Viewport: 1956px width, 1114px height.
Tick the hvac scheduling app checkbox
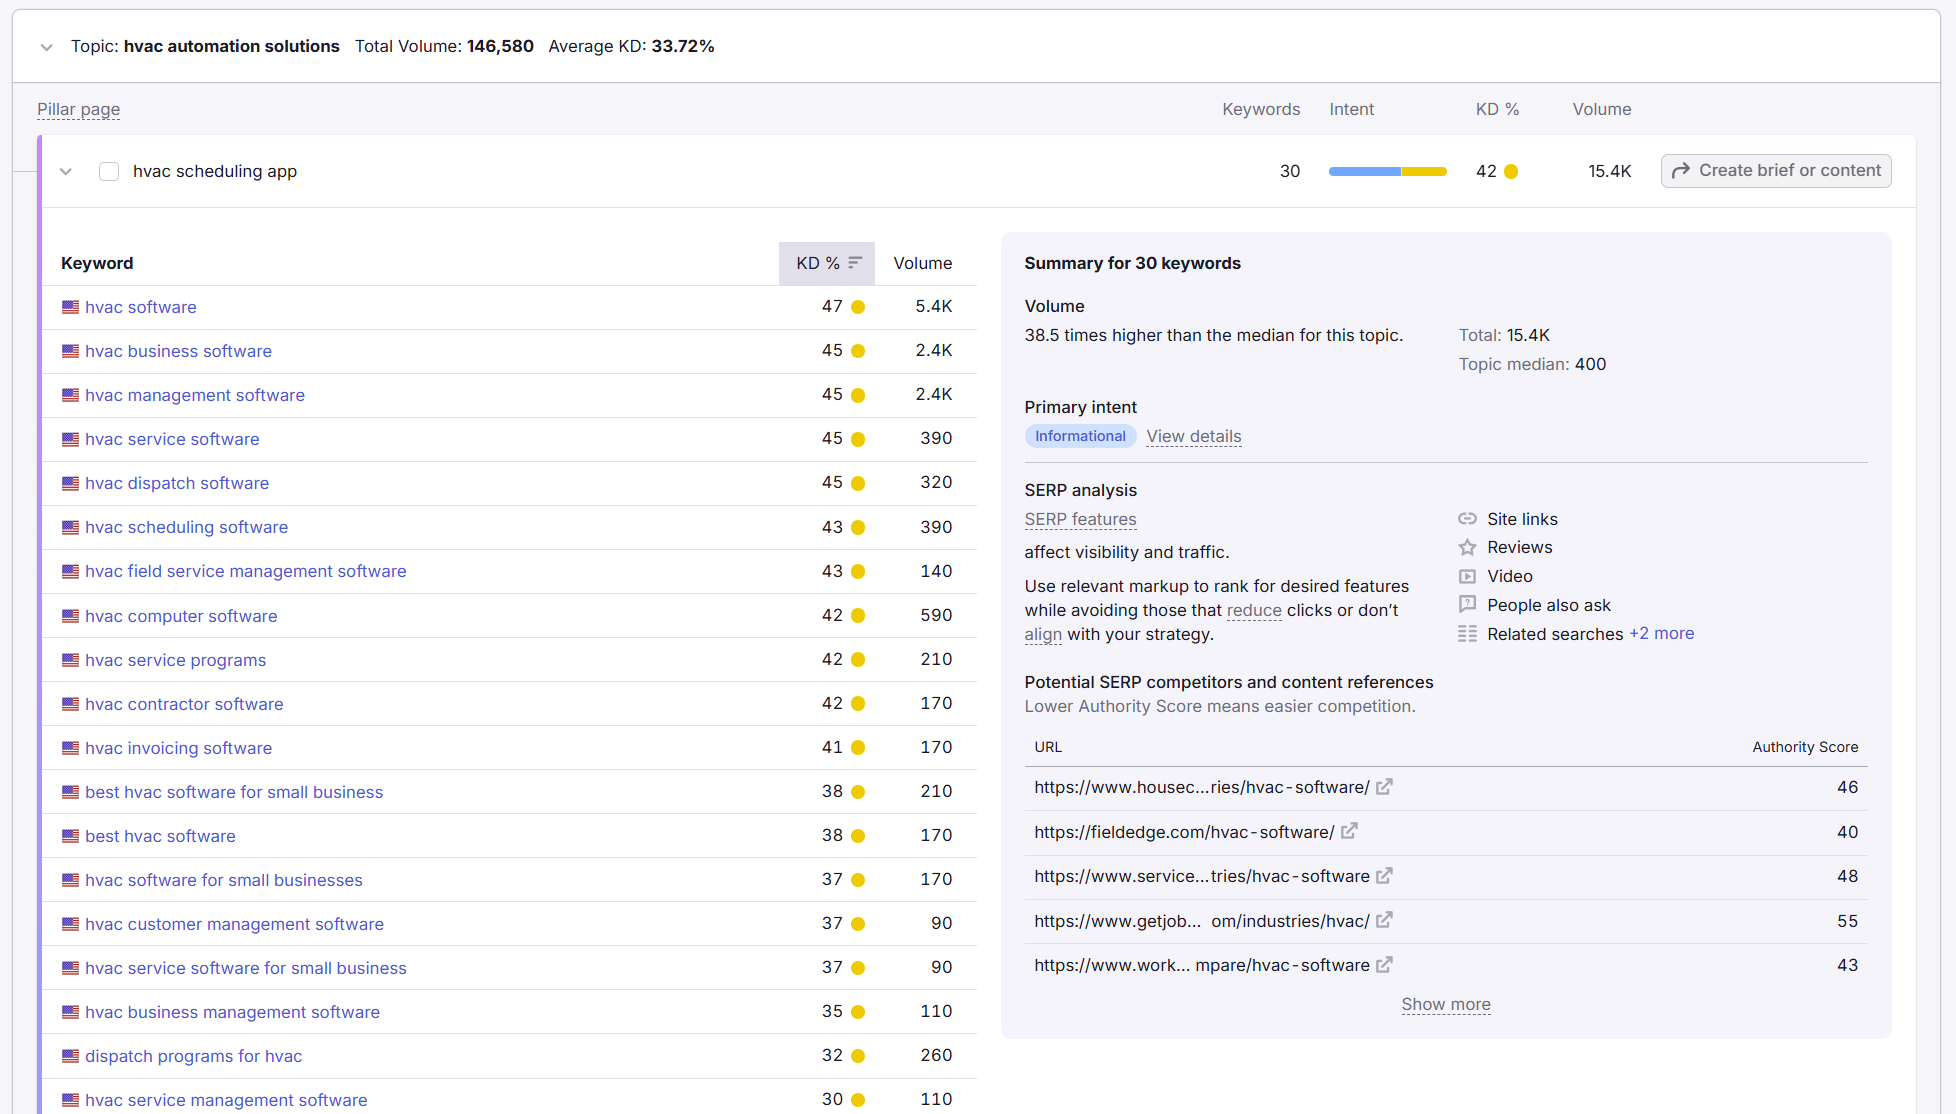pos(109,171)
